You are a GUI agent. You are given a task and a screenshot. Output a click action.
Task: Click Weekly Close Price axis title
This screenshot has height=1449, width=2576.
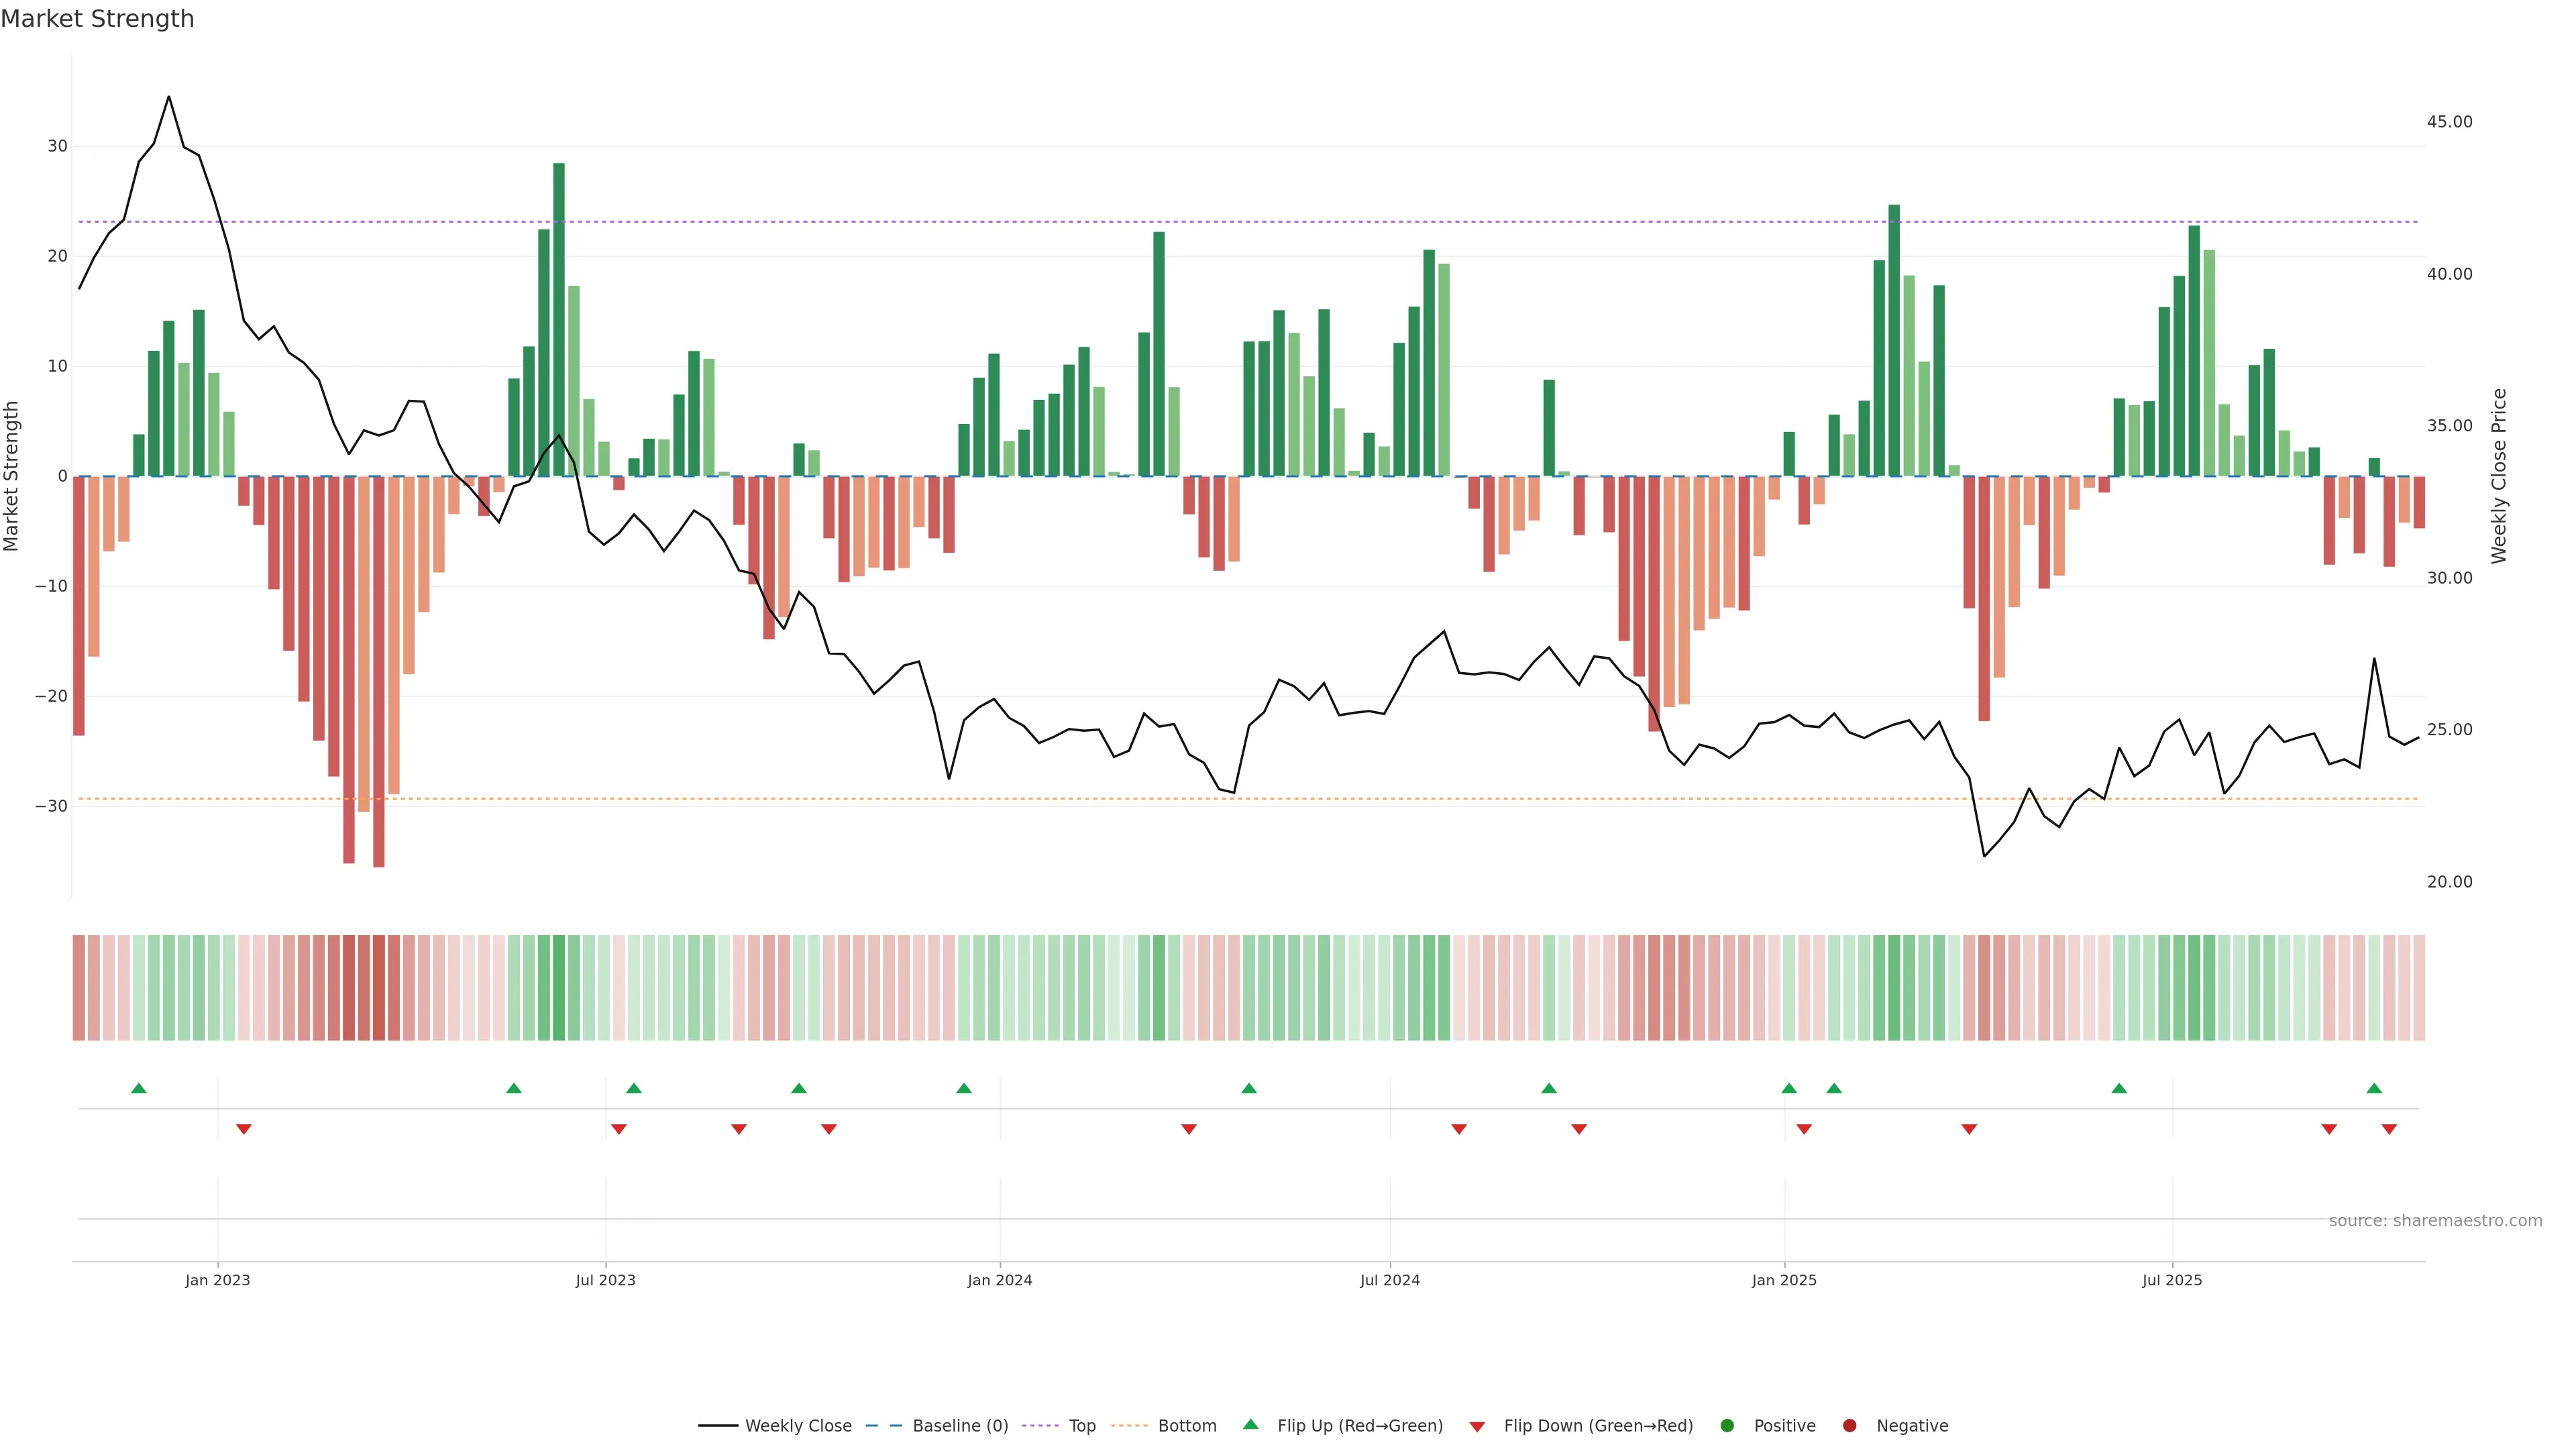pos(2499,476)
